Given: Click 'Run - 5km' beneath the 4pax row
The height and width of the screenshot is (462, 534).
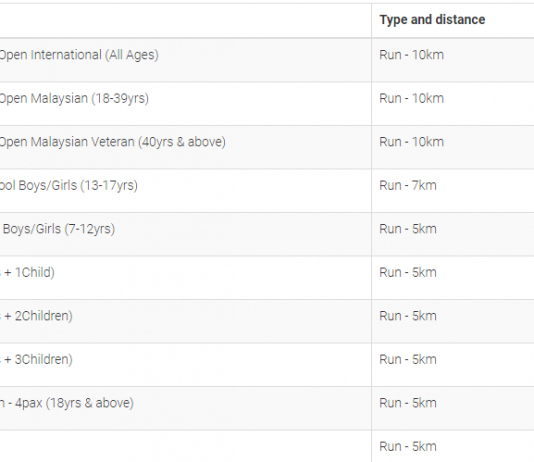Looking at the screenshot, I should 408,447.
